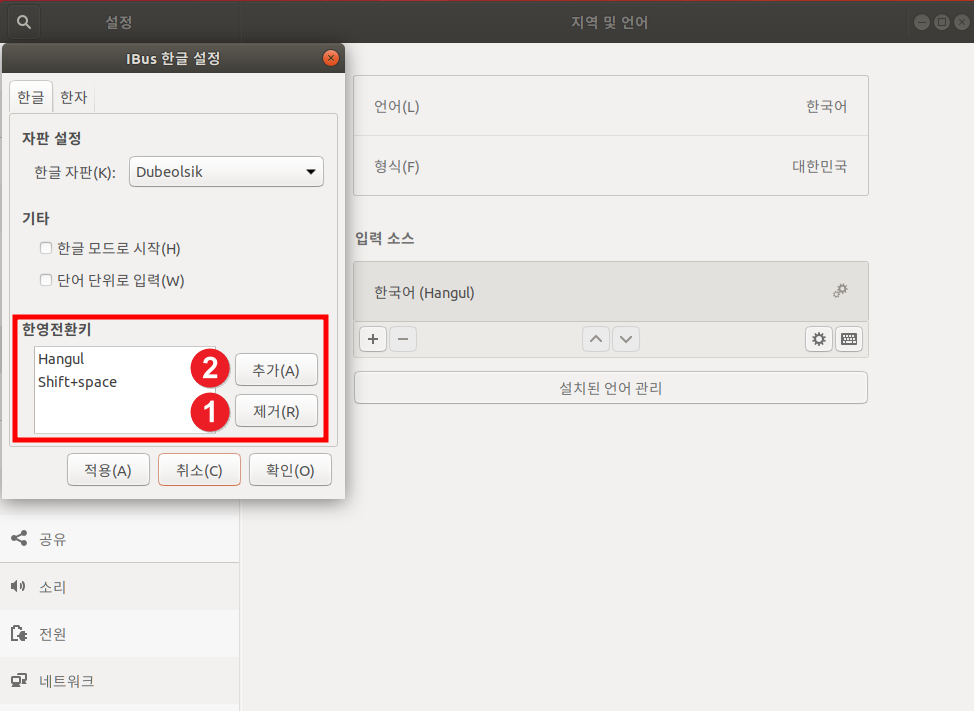This screenshot has width=974, height=711.
Task: Click the 추가(A) button to add a key
Action: point(276,370)
